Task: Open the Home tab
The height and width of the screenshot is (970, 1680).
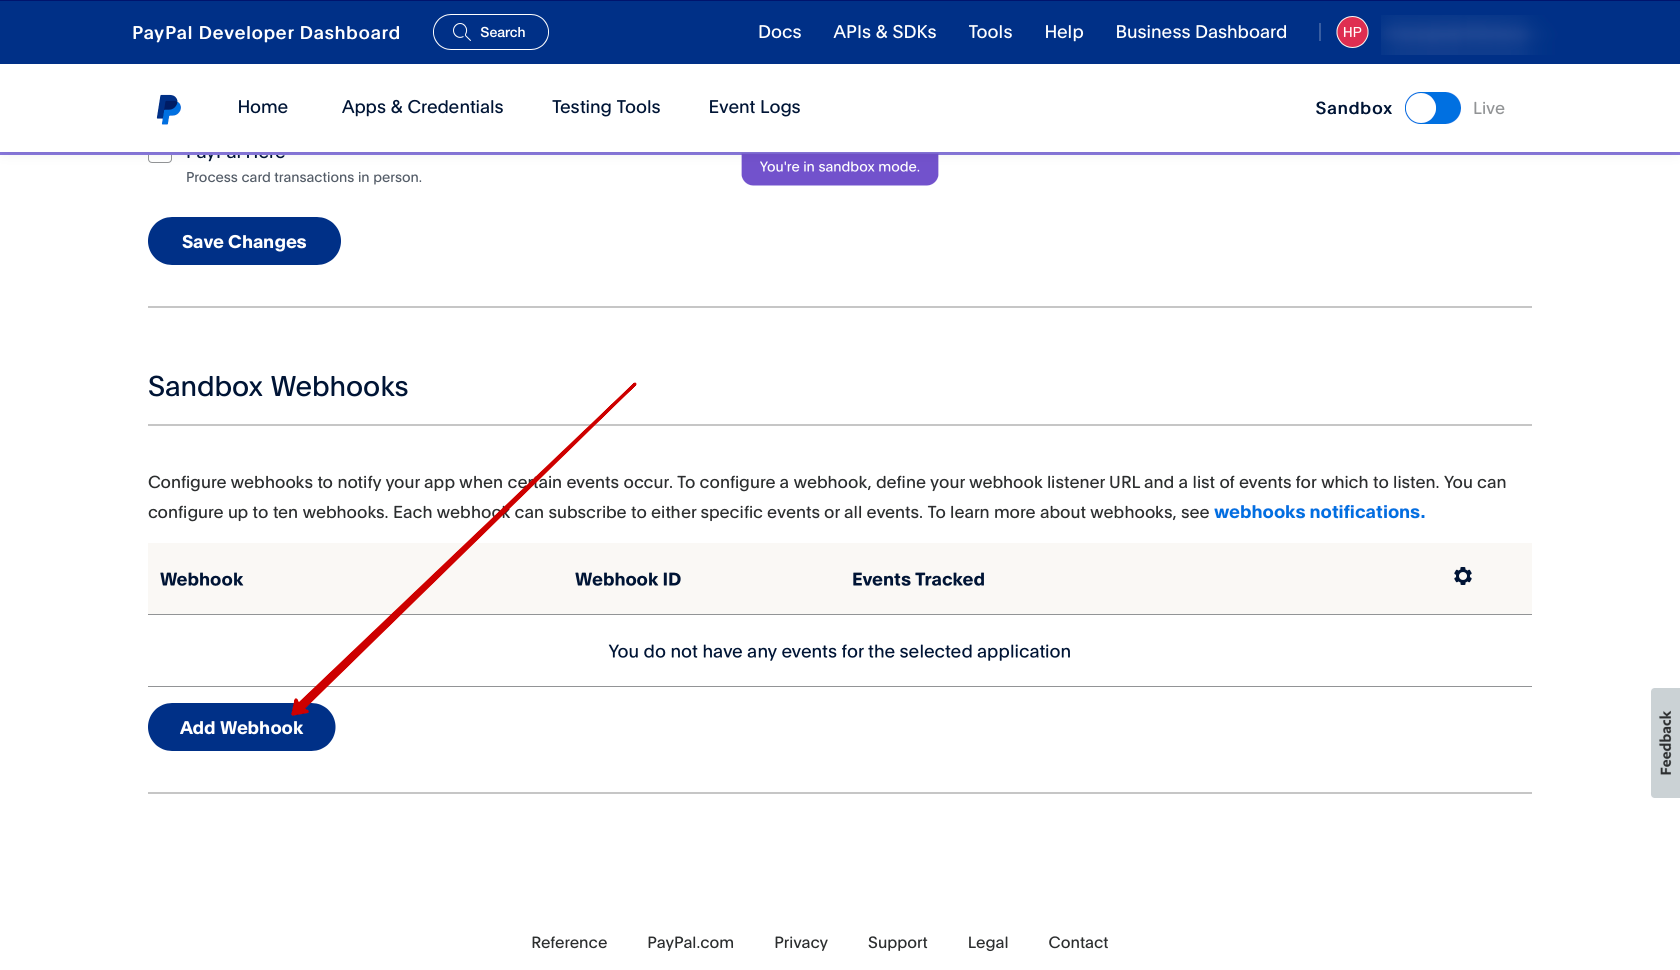Action: click(263, 107)
